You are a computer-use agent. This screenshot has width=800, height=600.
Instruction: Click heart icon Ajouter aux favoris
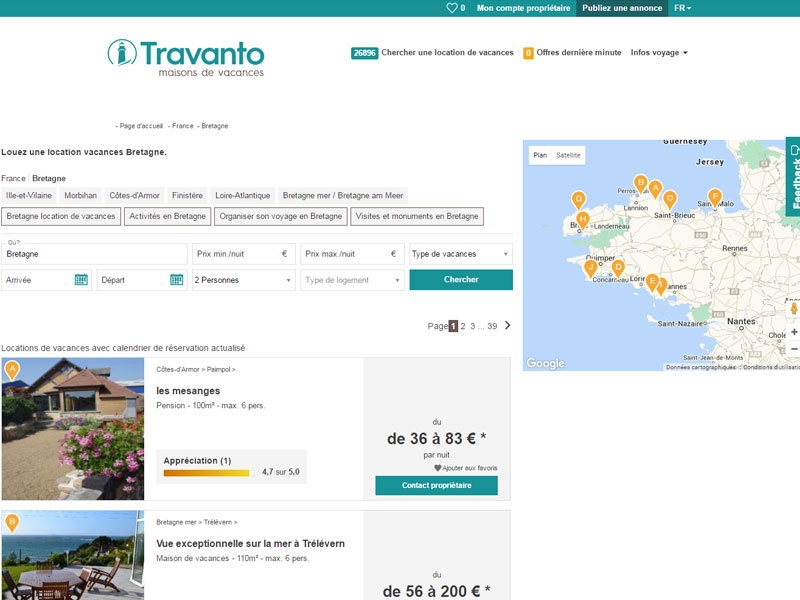pyautogui.click(x=437, y=468)
